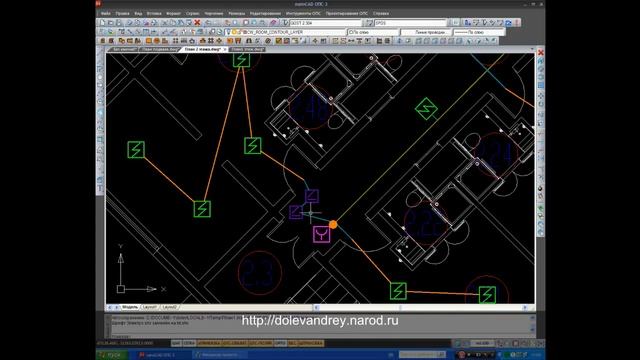Open the Вид menu
640x360 pixels.
[138, 13]
